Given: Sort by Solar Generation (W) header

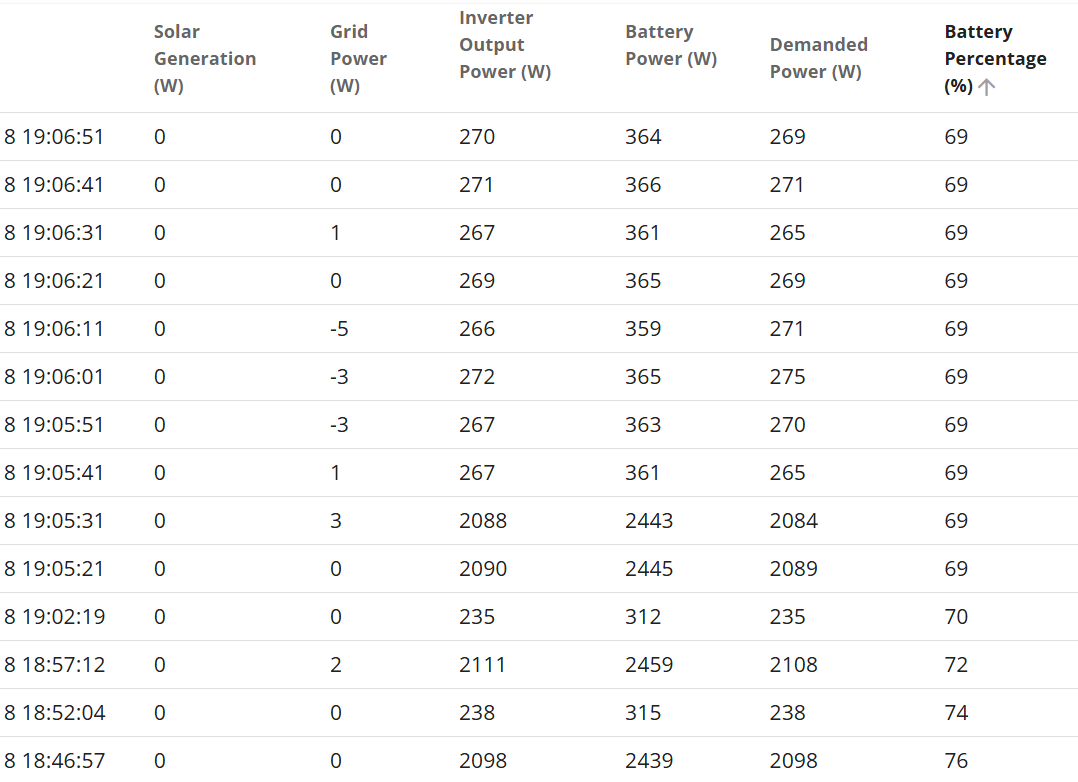Looking at the screenshot, I should (205, 58).
